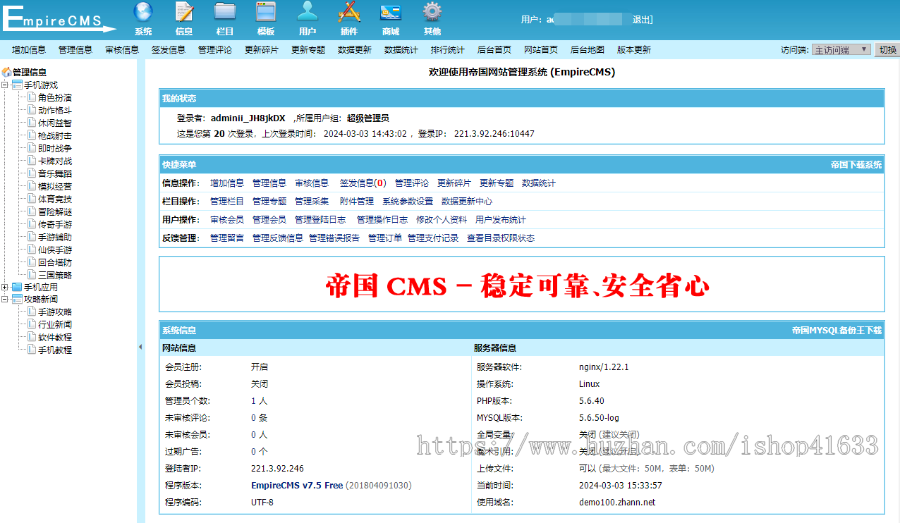Open 卡牌对战 in the column tree

point(55,161)
